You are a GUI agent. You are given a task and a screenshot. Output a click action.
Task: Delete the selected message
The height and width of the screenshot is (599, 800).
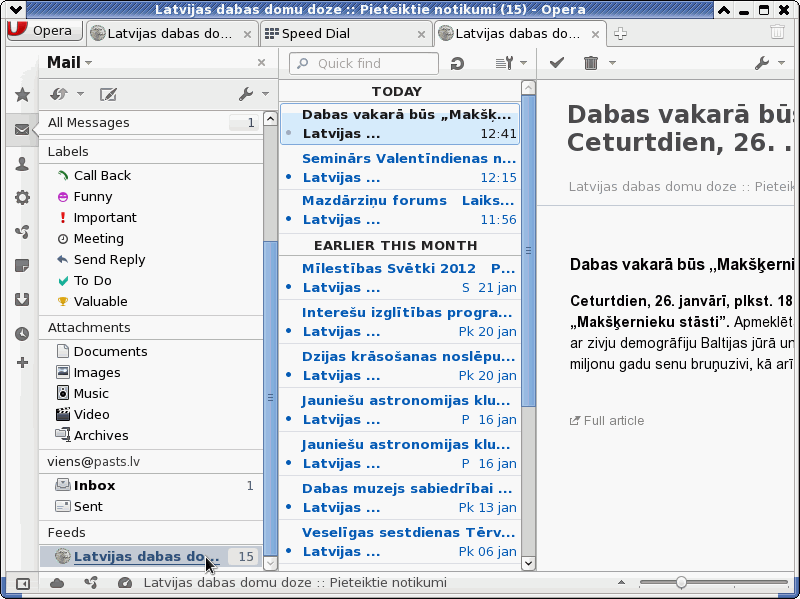point(591,63)
